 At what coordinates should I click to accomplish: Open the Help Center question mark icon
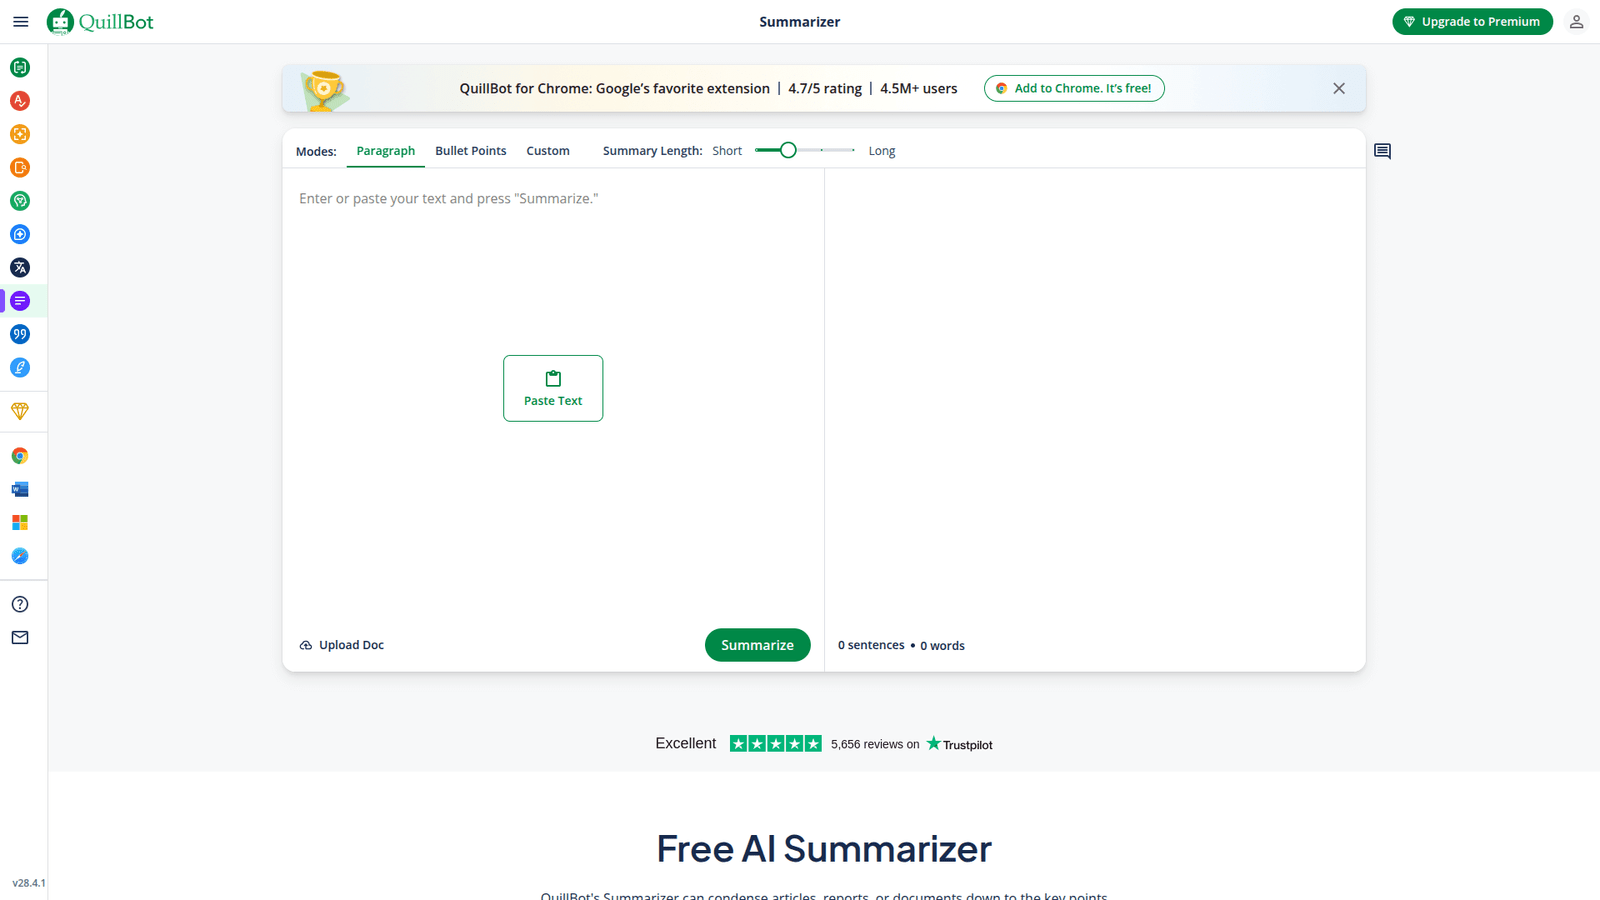(20, 604)
